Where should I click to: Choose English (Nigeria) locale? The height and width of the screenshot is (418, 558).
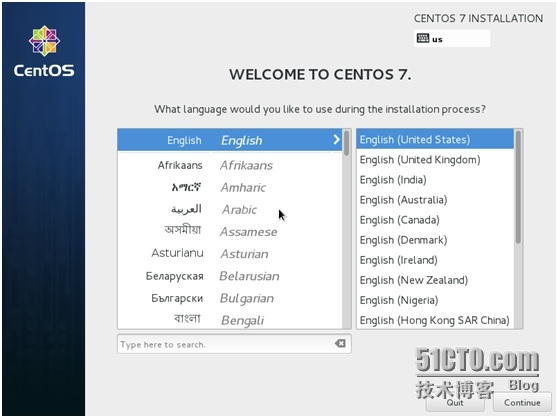tap(435, 300)
